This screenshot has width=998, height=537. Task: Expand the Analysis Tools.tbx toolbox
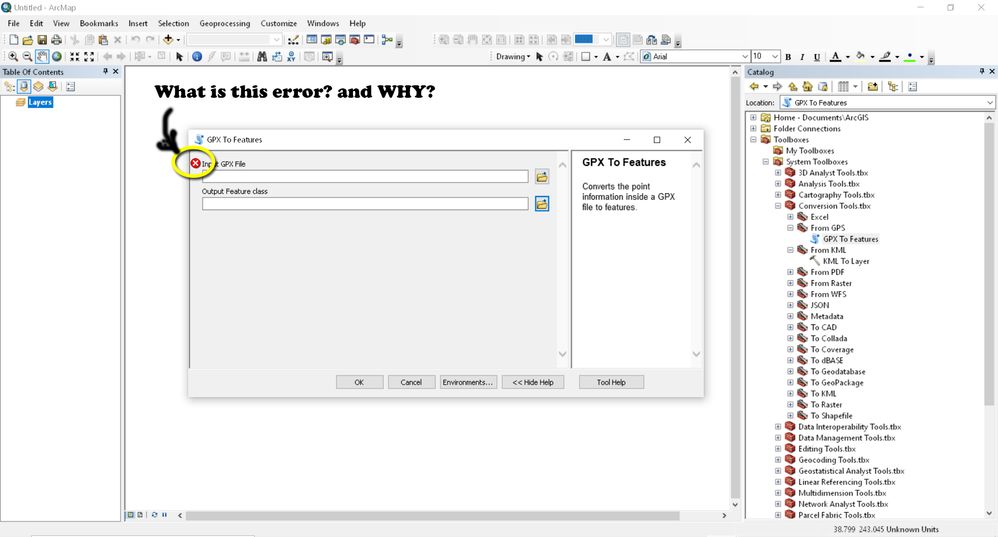click(778, 184)
